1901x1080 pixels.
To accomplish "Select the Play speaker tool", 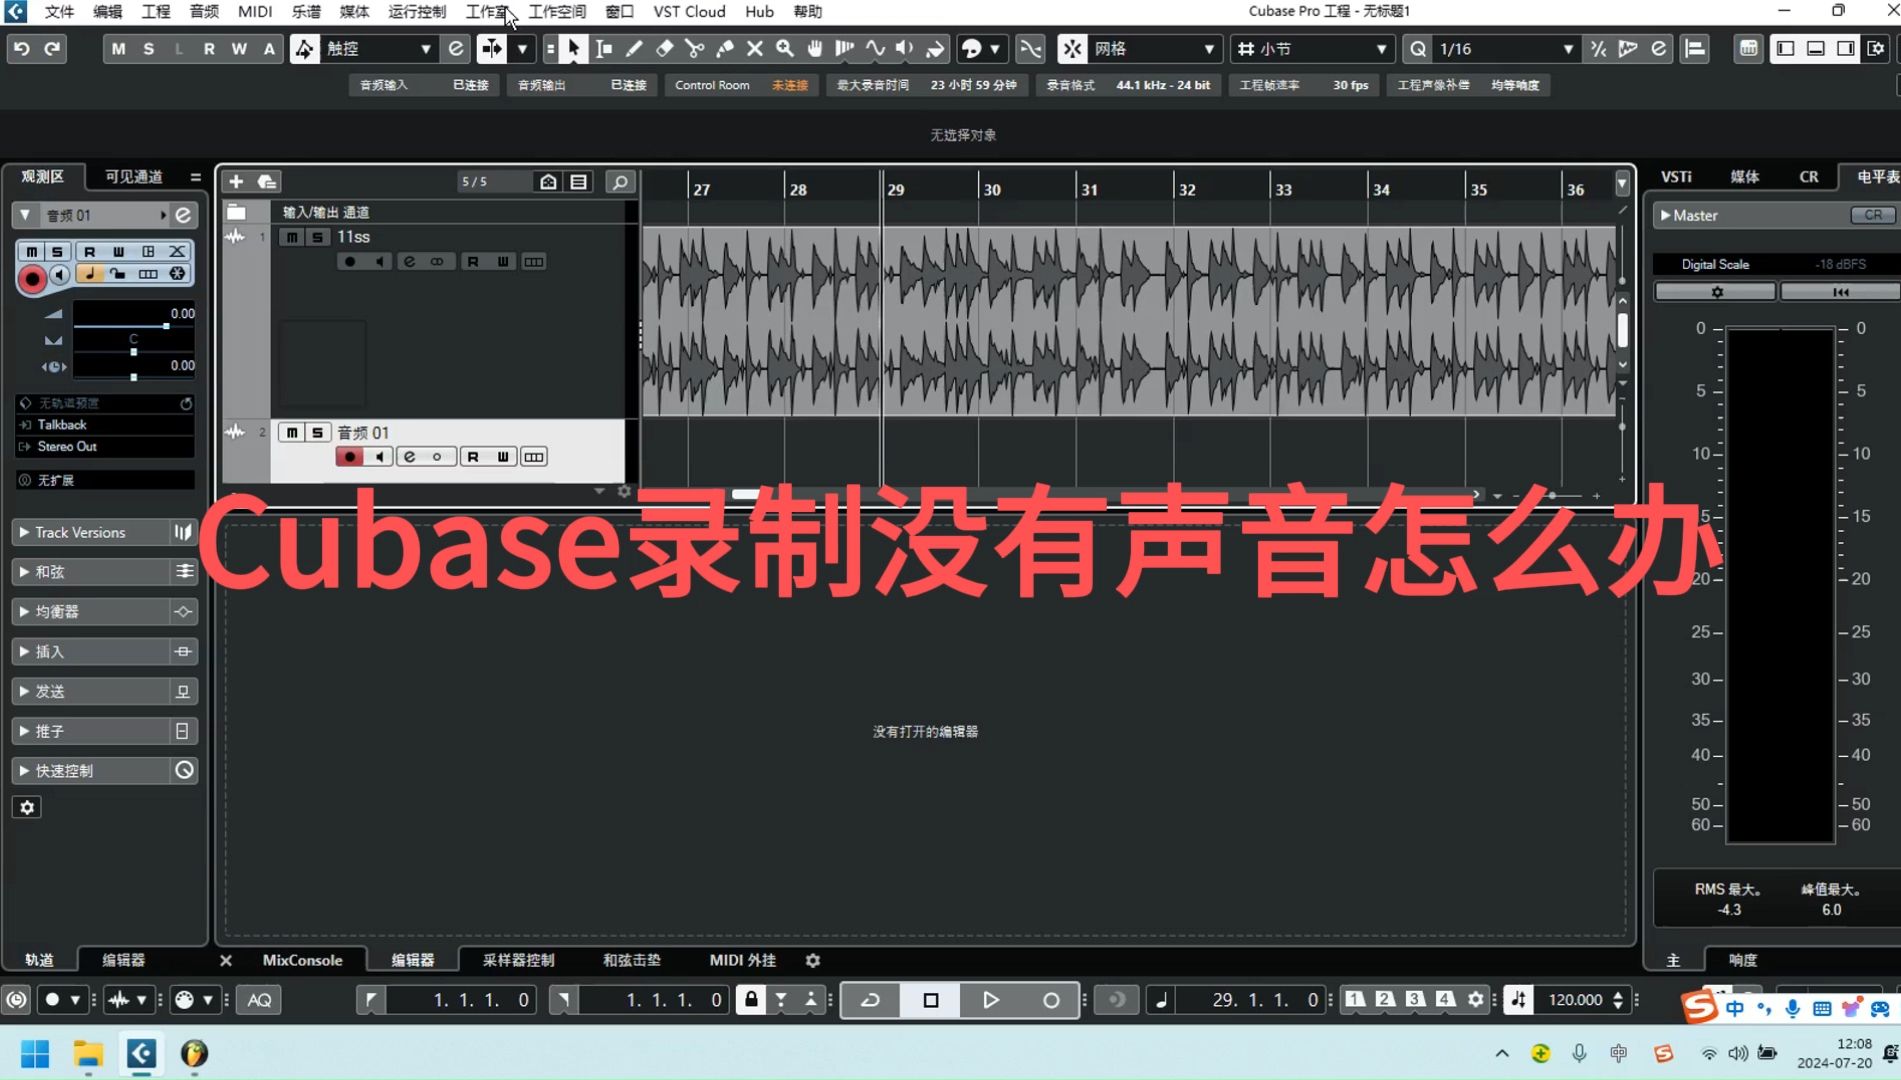I will 905,48.
